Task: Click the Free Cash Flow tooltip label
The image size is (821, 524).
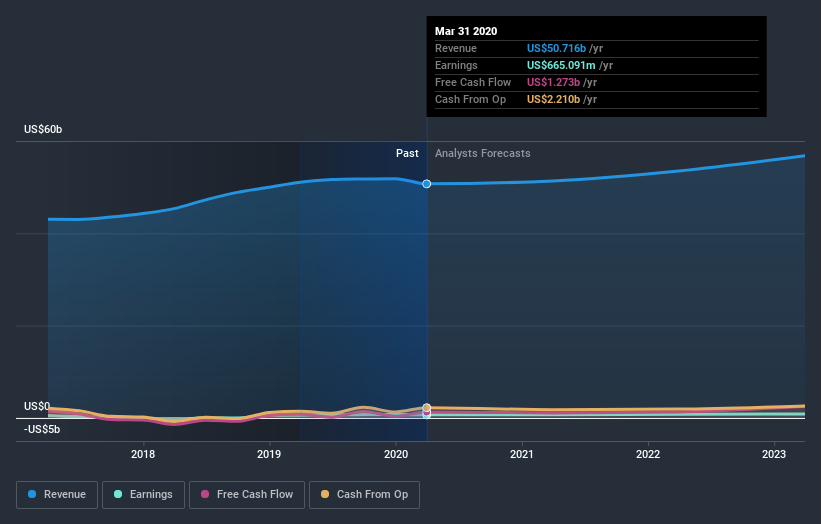Action: [473, 82]
